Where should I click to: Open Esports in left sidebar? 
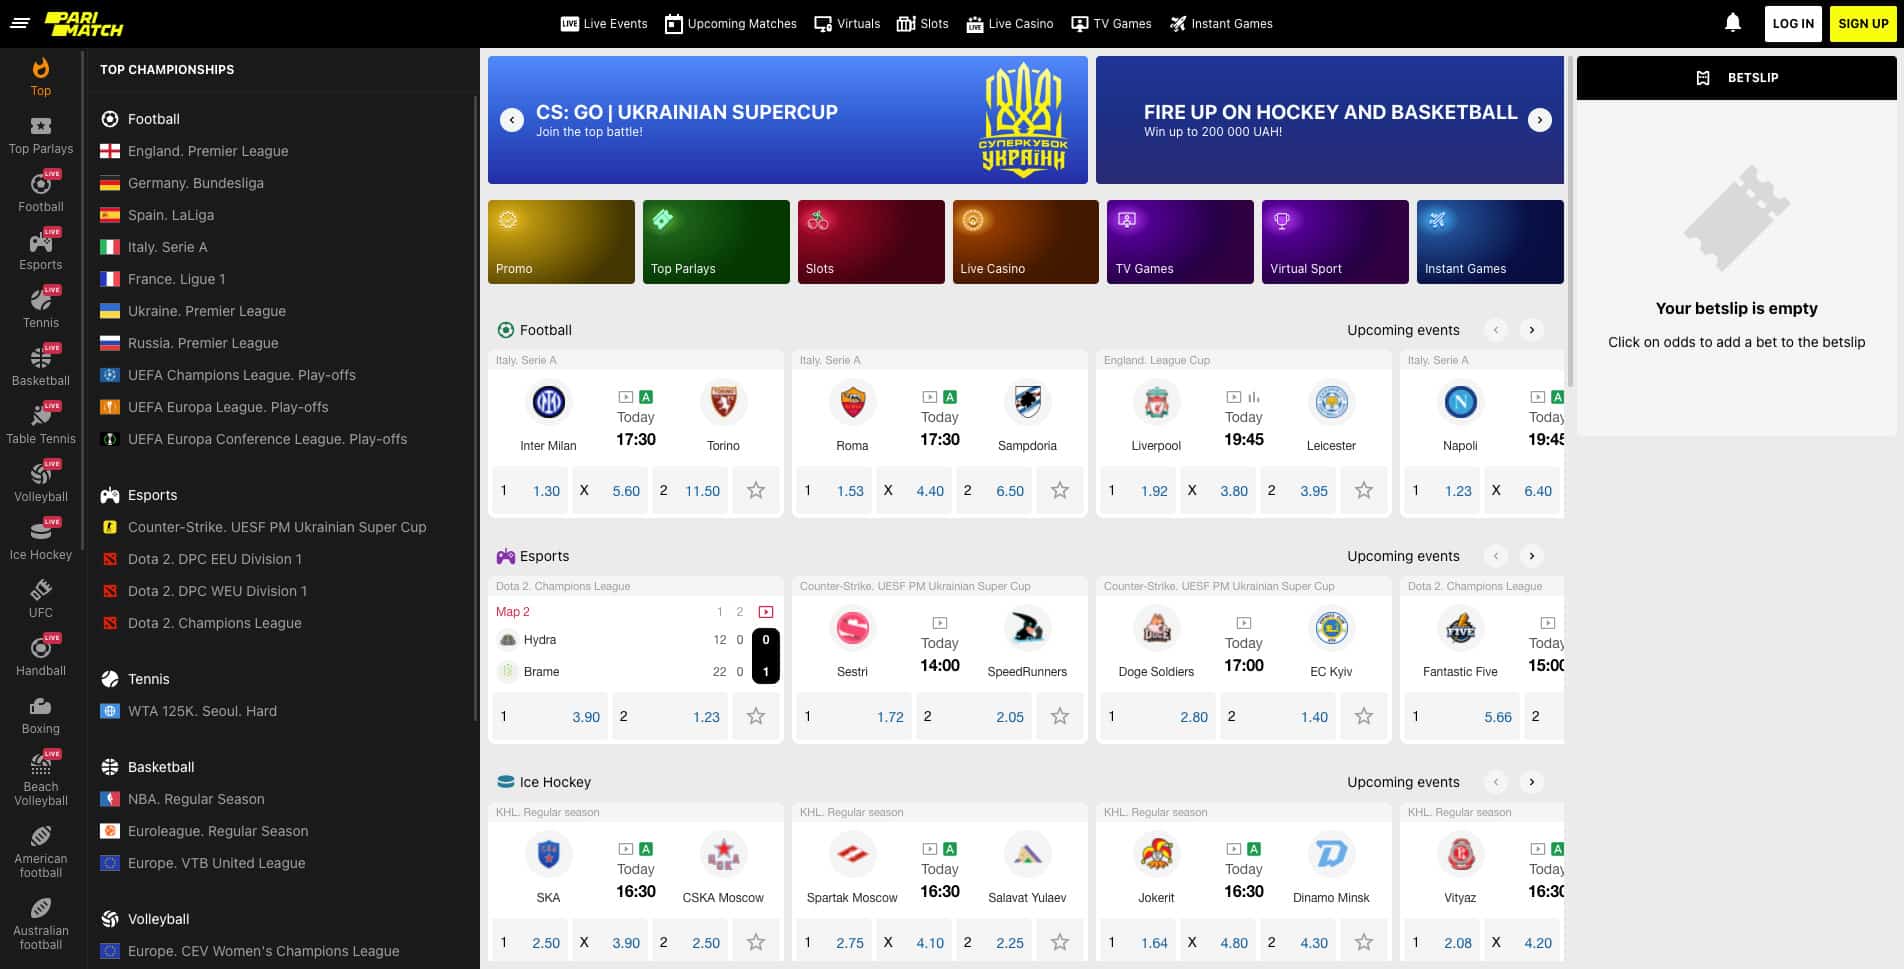(x=41, y=251)
